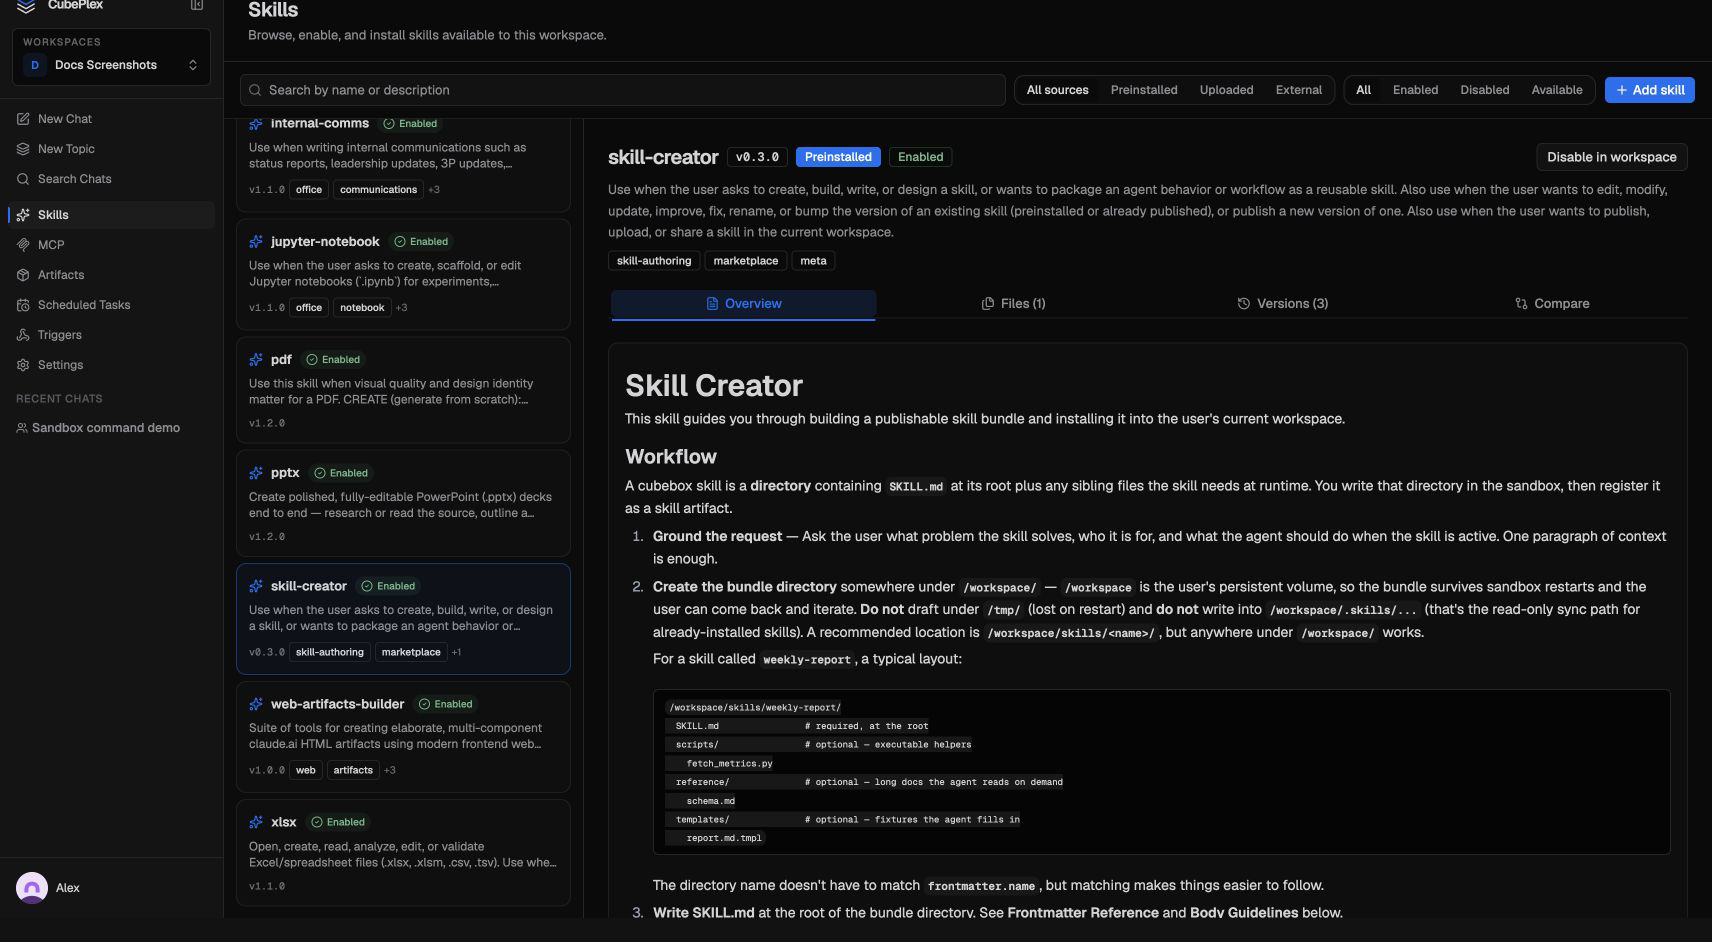
Task: Click Disable in workspace button
Action: (x=1612, y=157)
